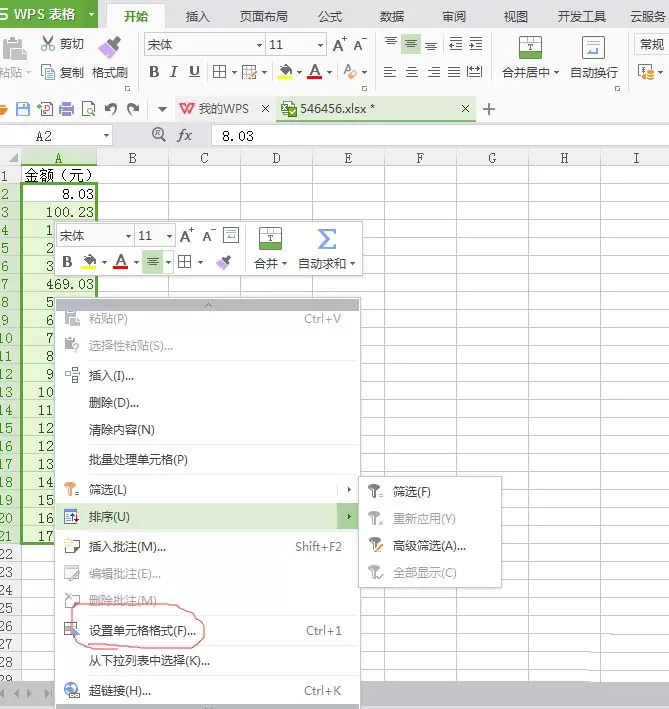The width and height of the screenshot is (669, 709).
Task: Click the decrease indent icon
Action: pyautogui.click(x=455, y=44)
